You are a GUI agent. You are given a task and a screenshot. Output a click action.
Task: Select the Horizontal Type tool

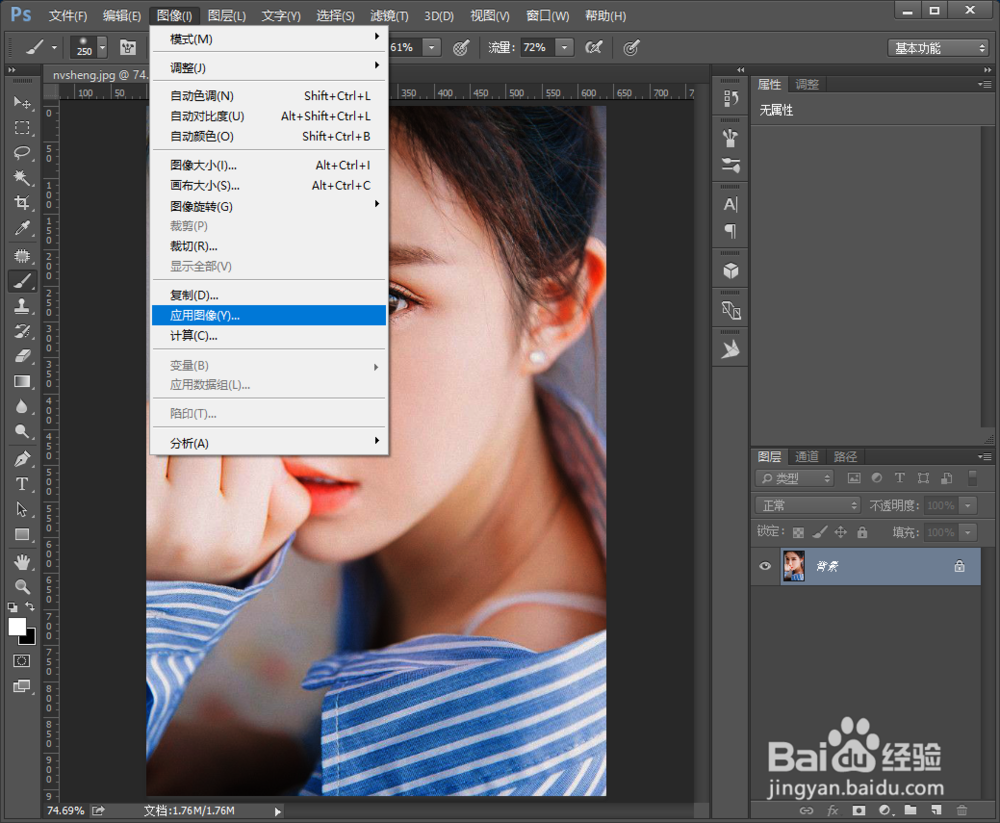coord(22,484)
